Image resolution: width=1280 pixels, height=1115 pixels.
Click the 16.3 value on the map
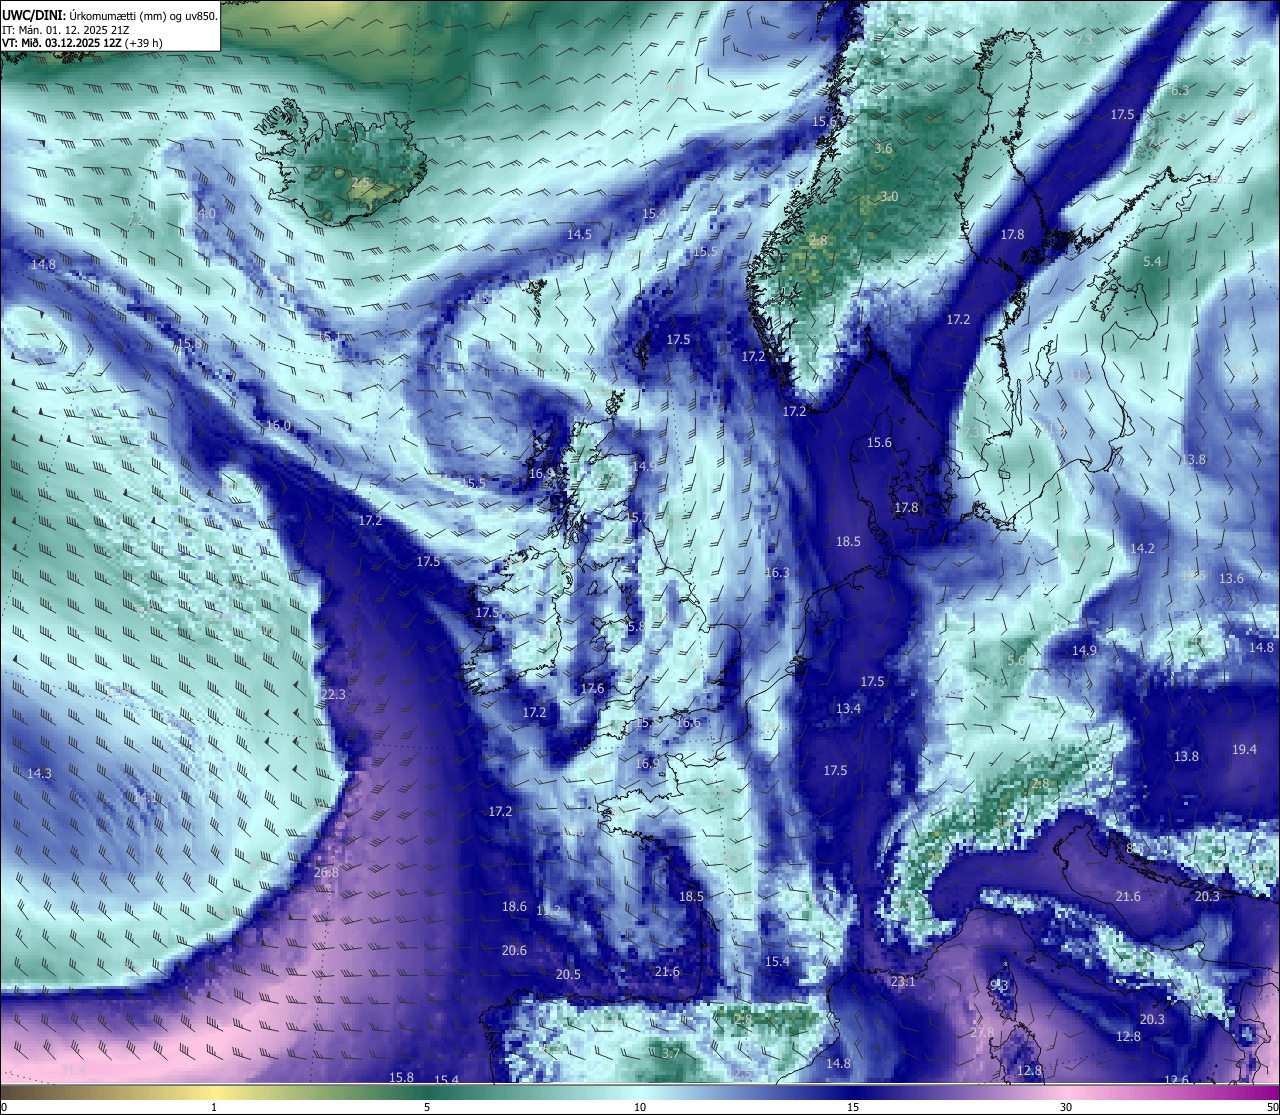pyautogui.click(x=777, y=573)
